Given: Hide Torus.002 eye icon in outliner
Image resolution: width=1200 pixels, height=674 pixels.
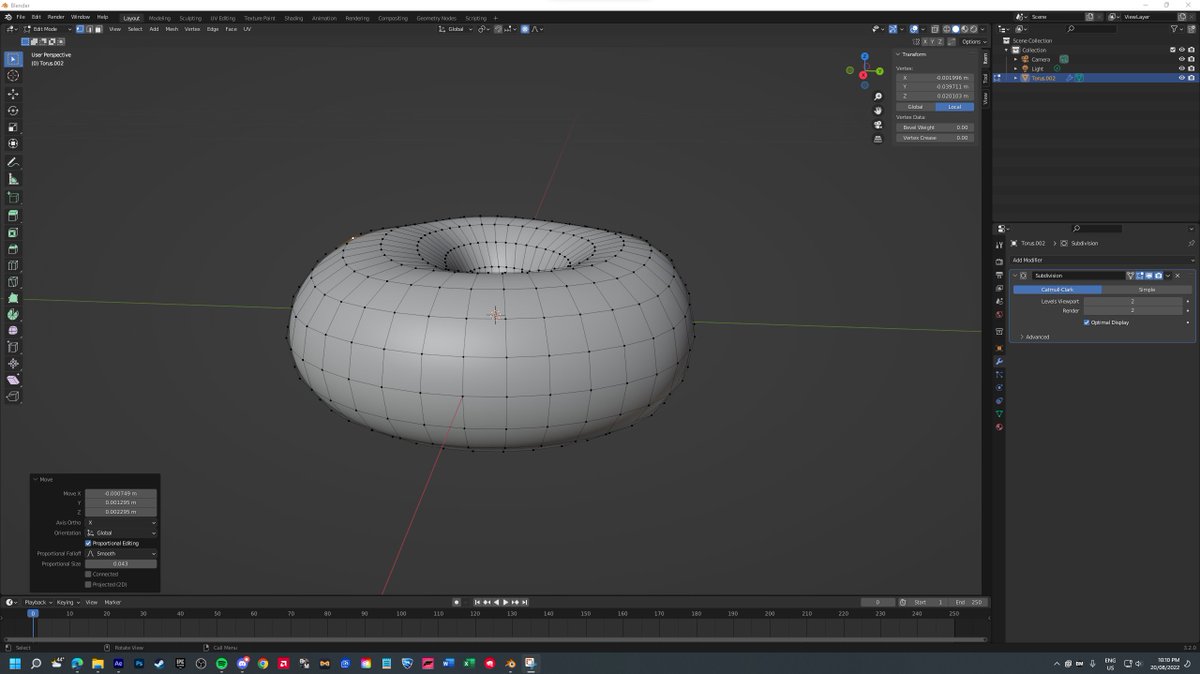Looking at the screenshot, I should click(1181, 78).
